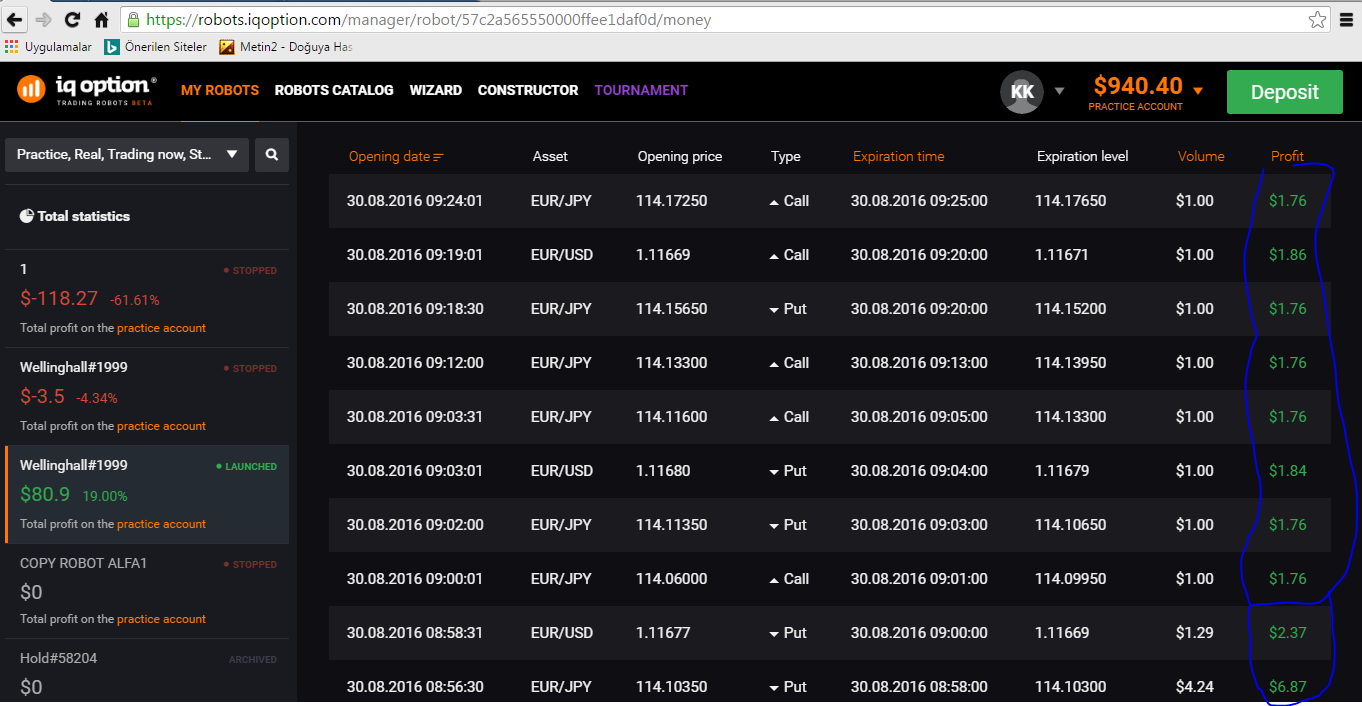This screenshot has height=706, width=1362.
Task: Click the $1.84 profit value
Action: [x=1288, y=471]
